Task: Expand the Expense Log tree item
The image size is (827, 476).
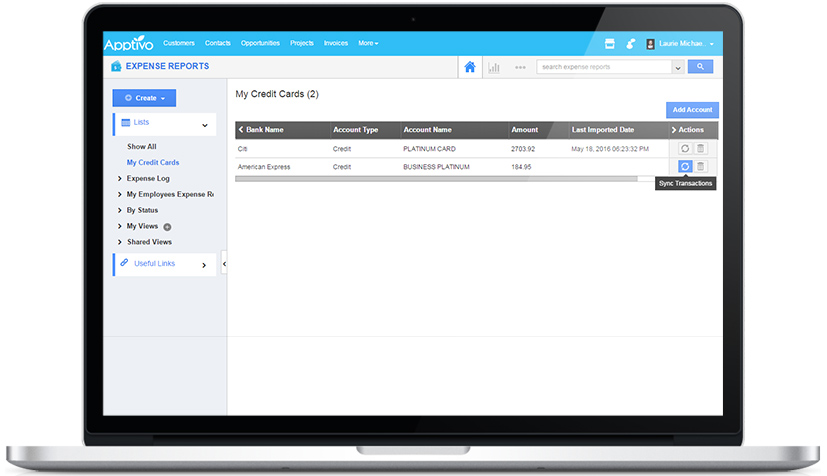Action: coord(120,178)
